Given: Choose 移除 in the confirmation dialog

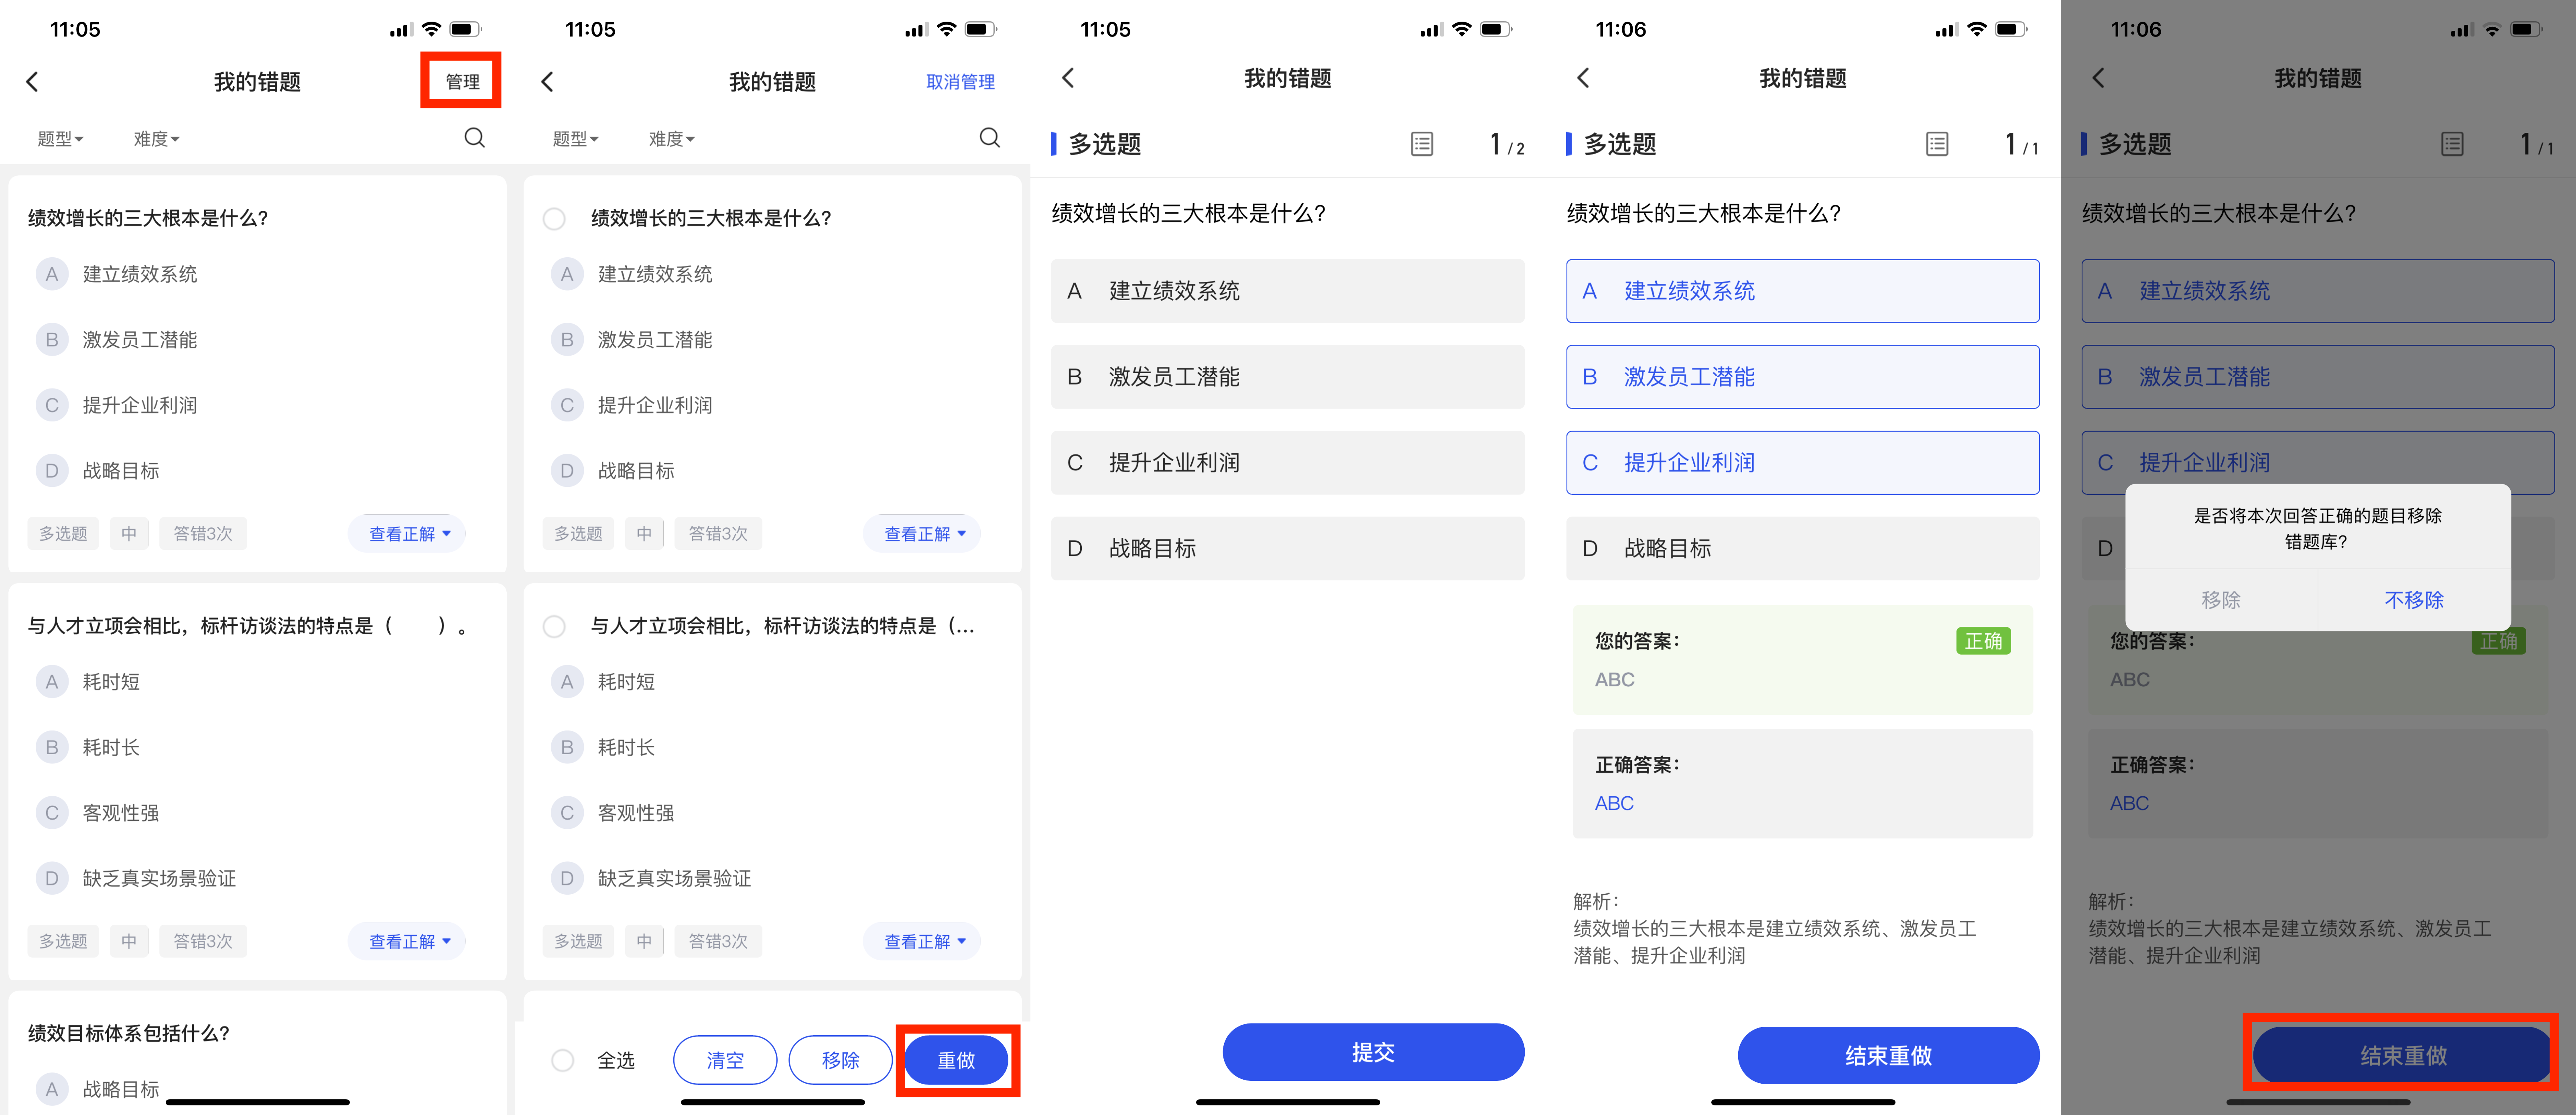Looking at the screenshot, I should coord(2221,600).
